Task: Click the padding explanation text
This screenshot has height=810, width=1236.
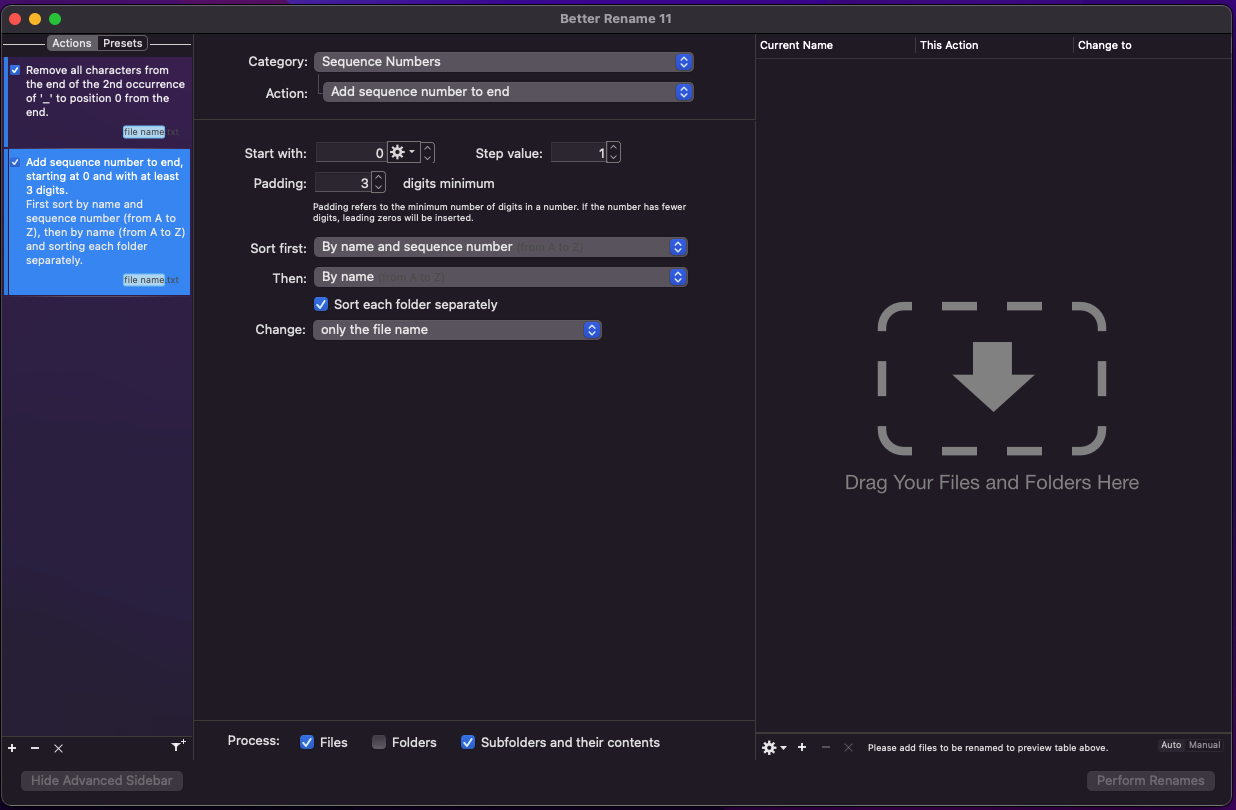Action: click(499, 212)
